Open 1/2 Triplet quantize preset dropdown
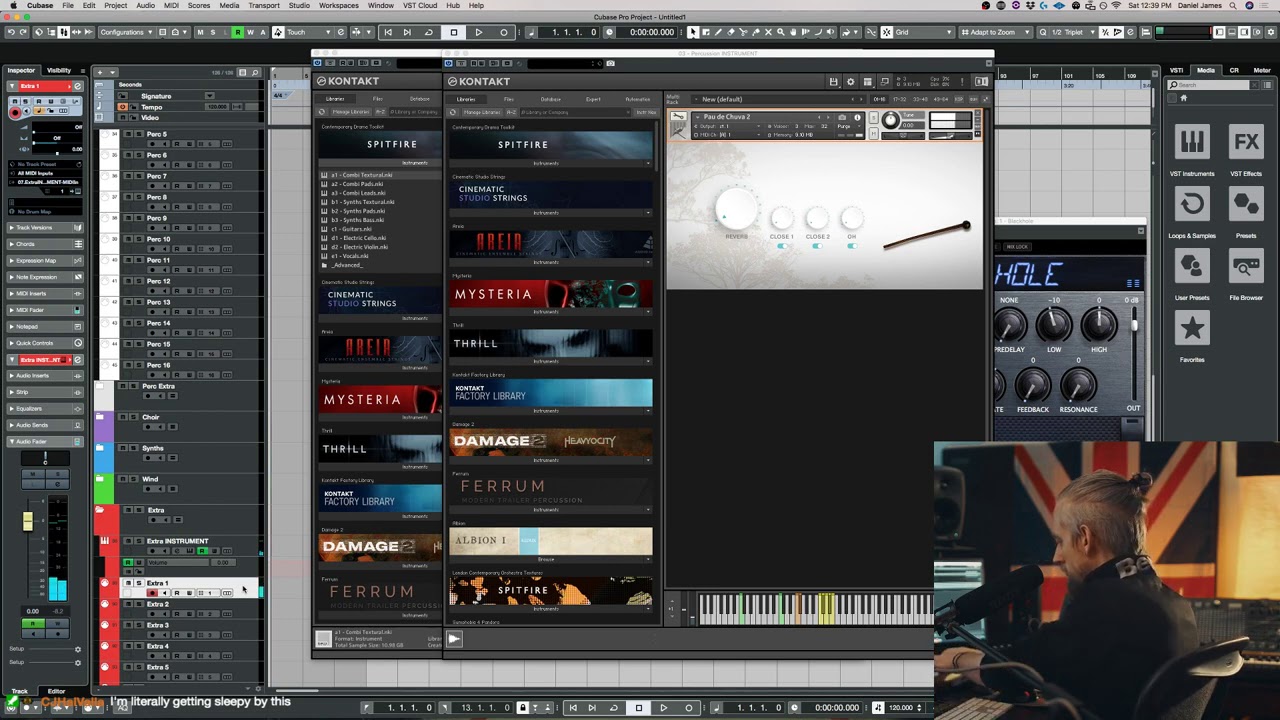Viewport: 1280px width, 720px height. [x=1073, y=32]
